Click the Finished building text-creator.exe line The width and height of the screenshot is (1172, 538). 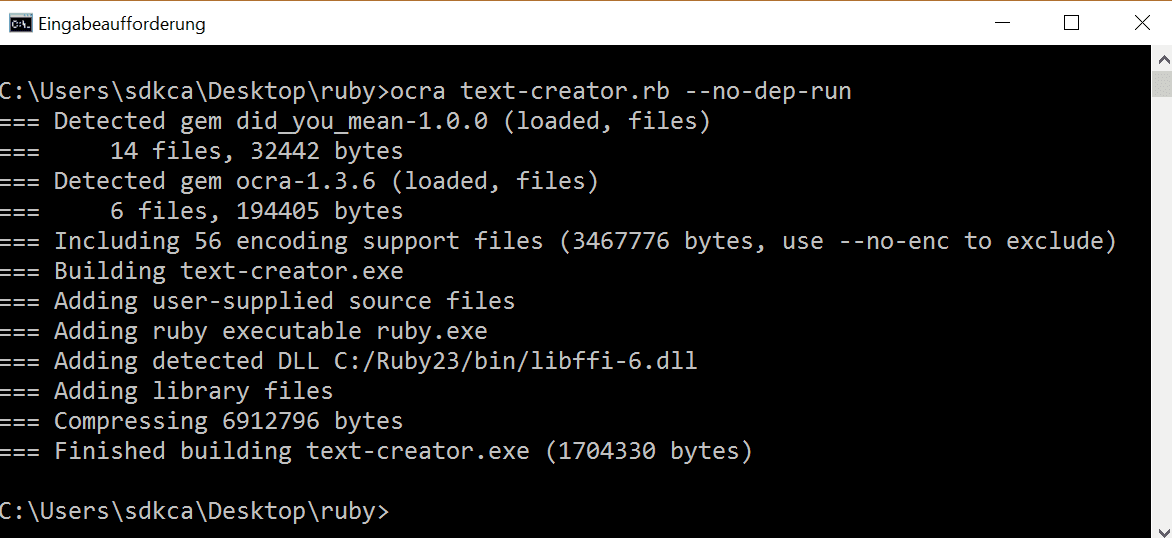click(x=376, y=451)
